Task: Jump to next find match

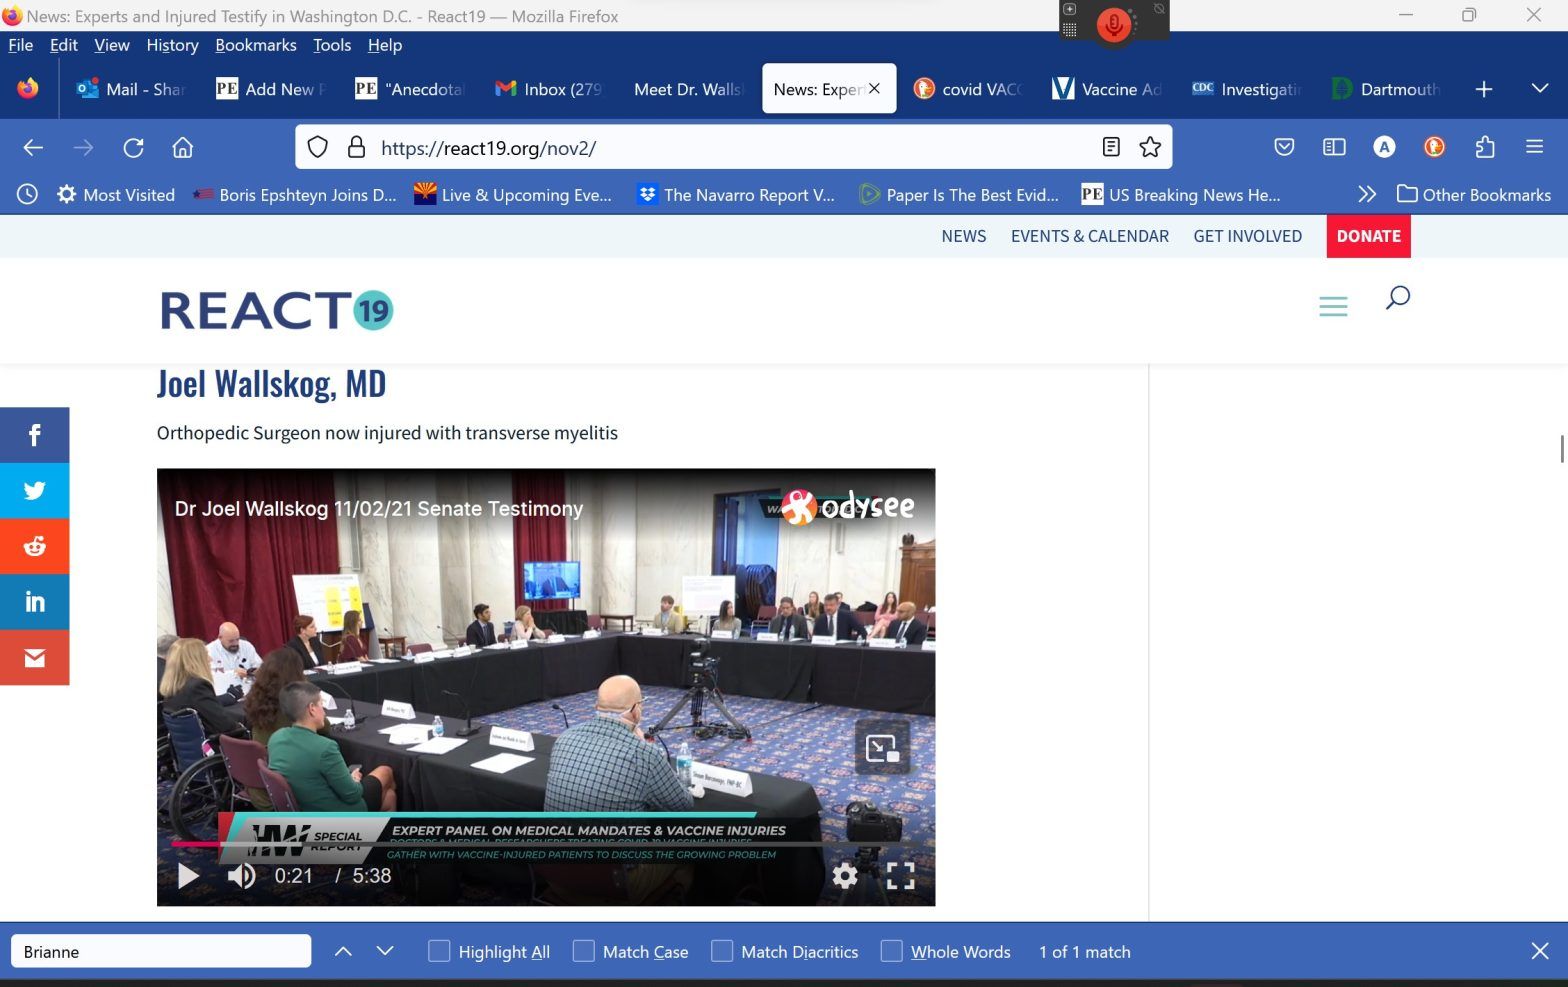Action: pyautogui.click(x=385, y=951)
